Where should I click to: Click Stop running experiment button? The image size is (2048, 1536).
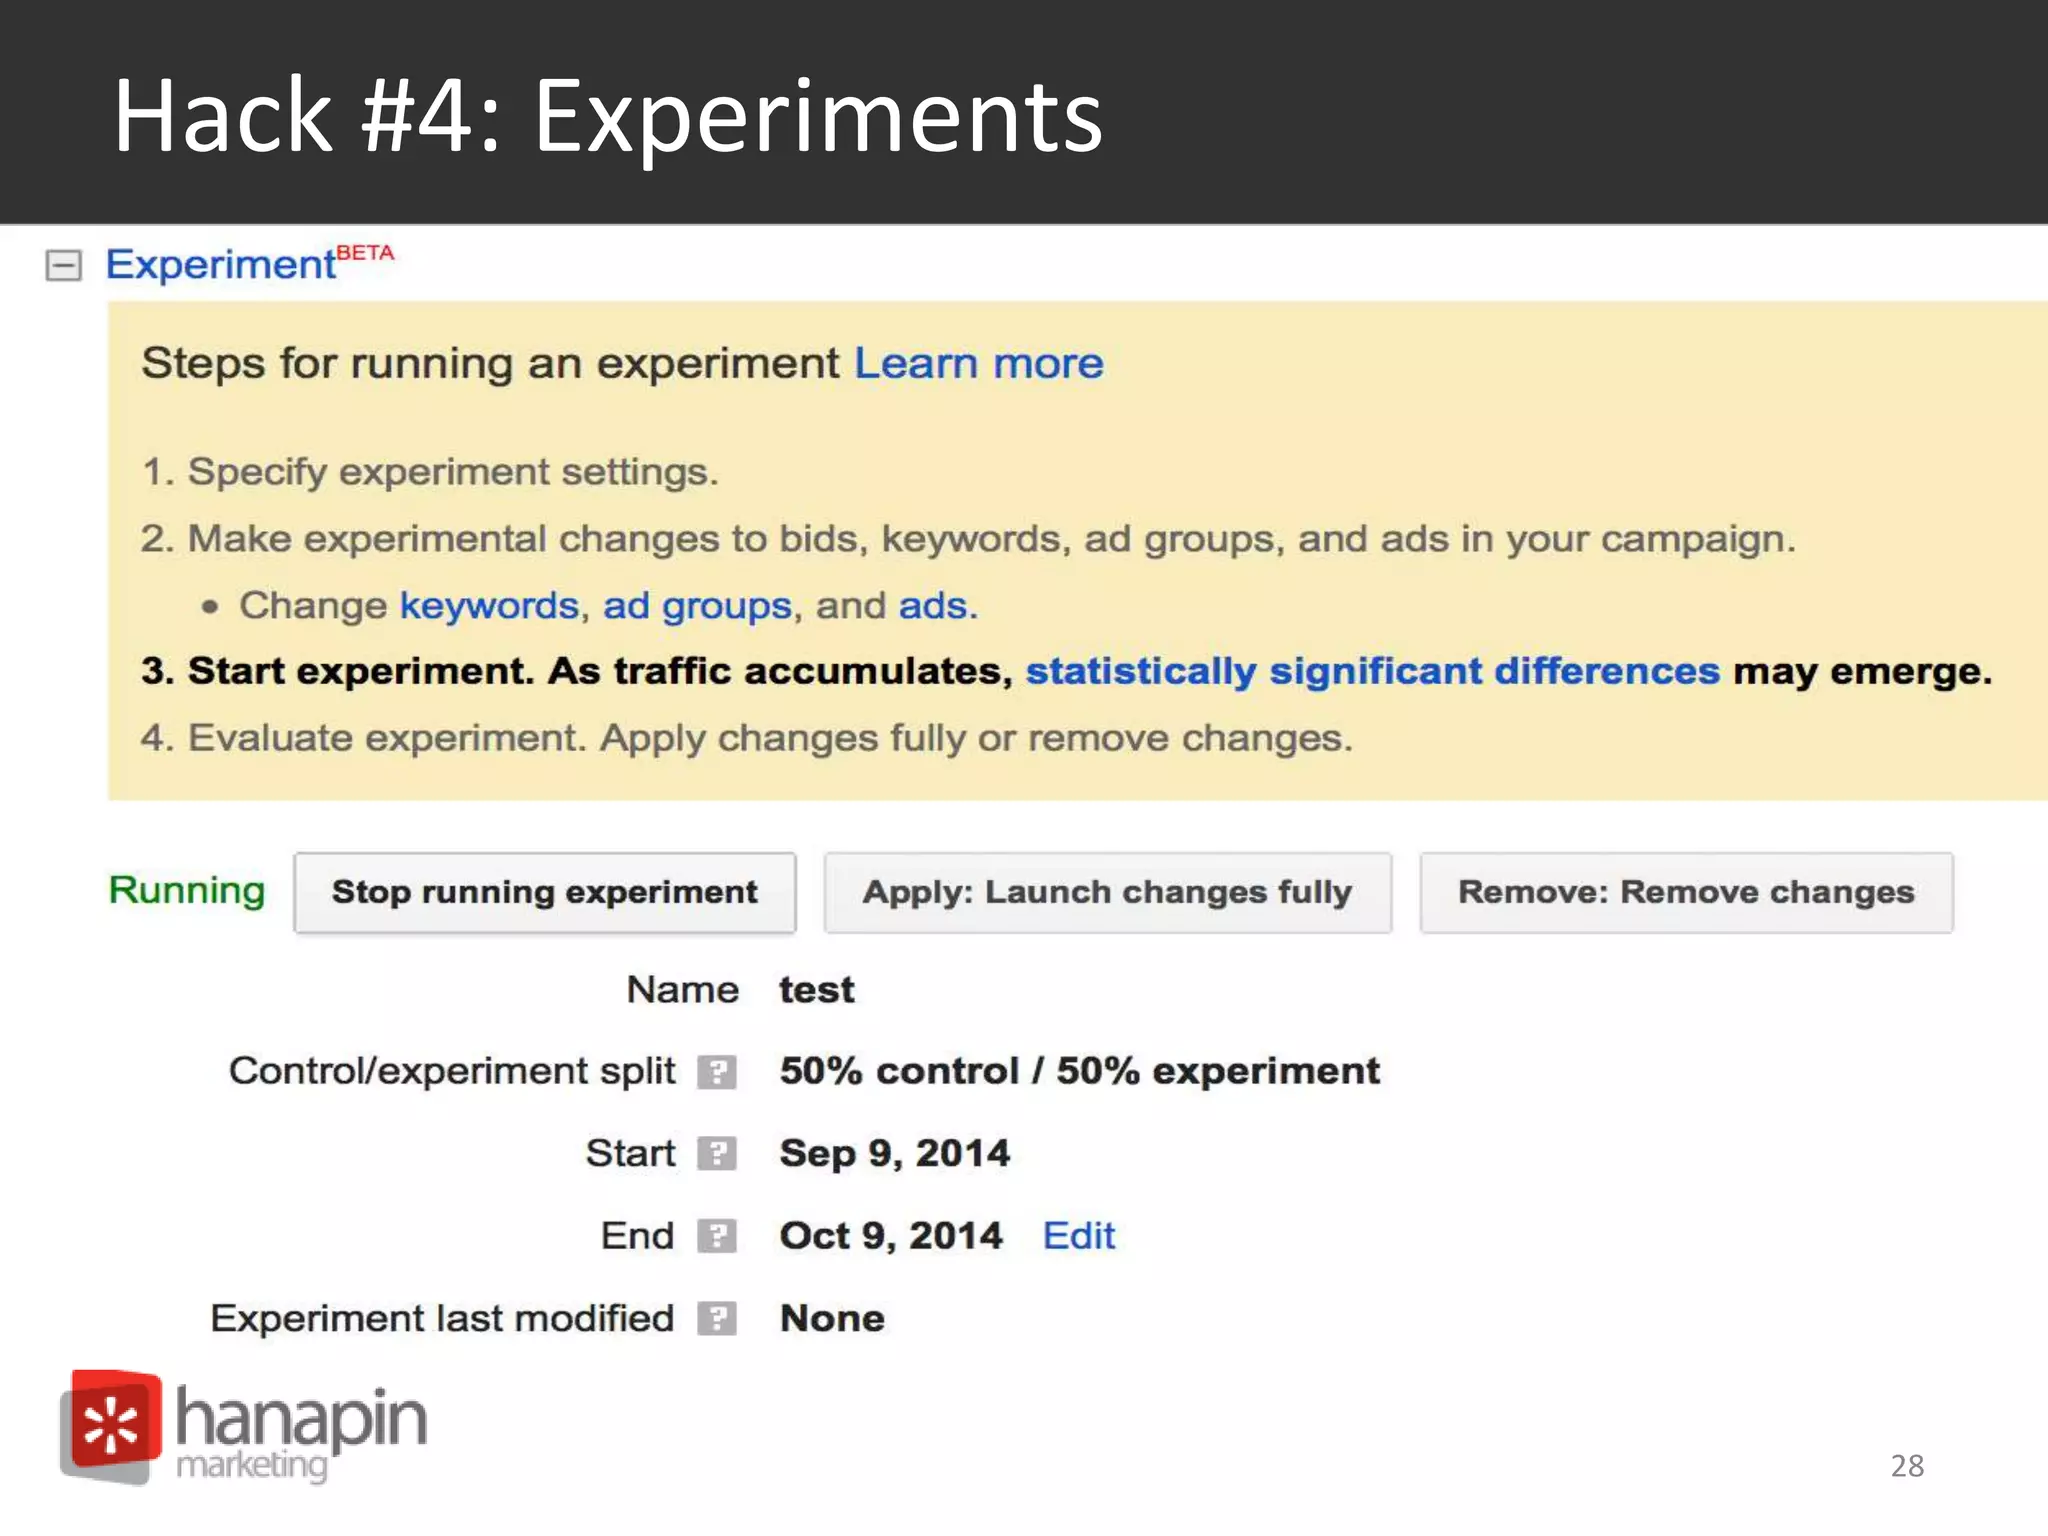pos(545,892)
